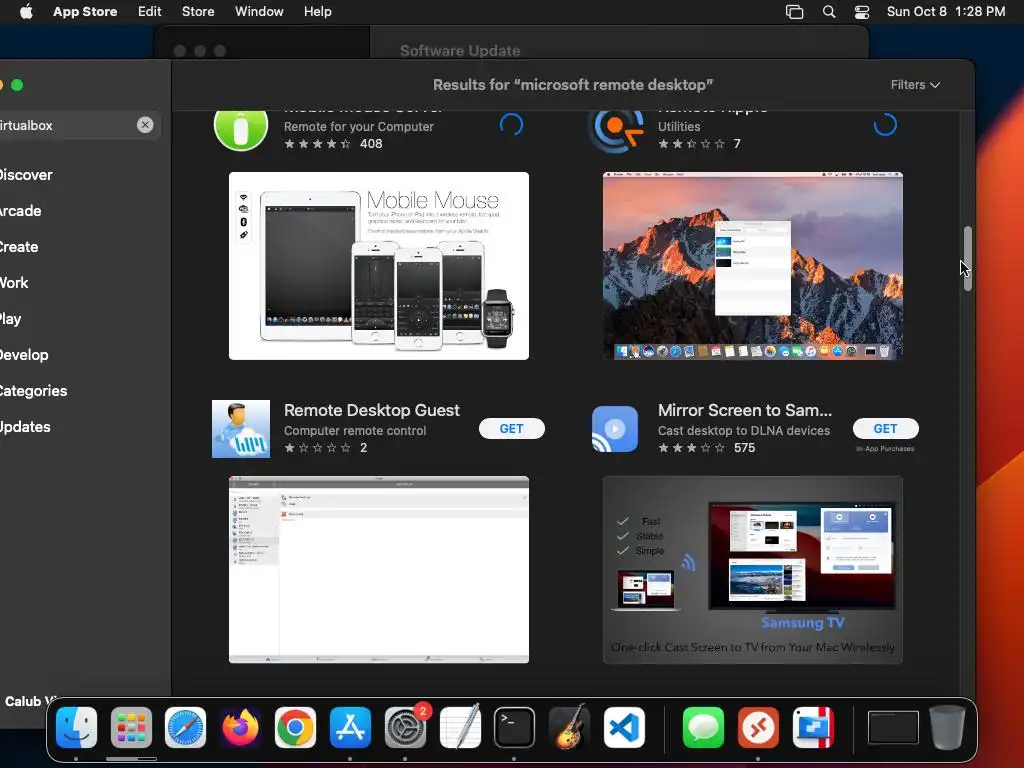Open the App Store menu
The width and height of the screenshot is (1024, 768).
[x=85, y=12]
